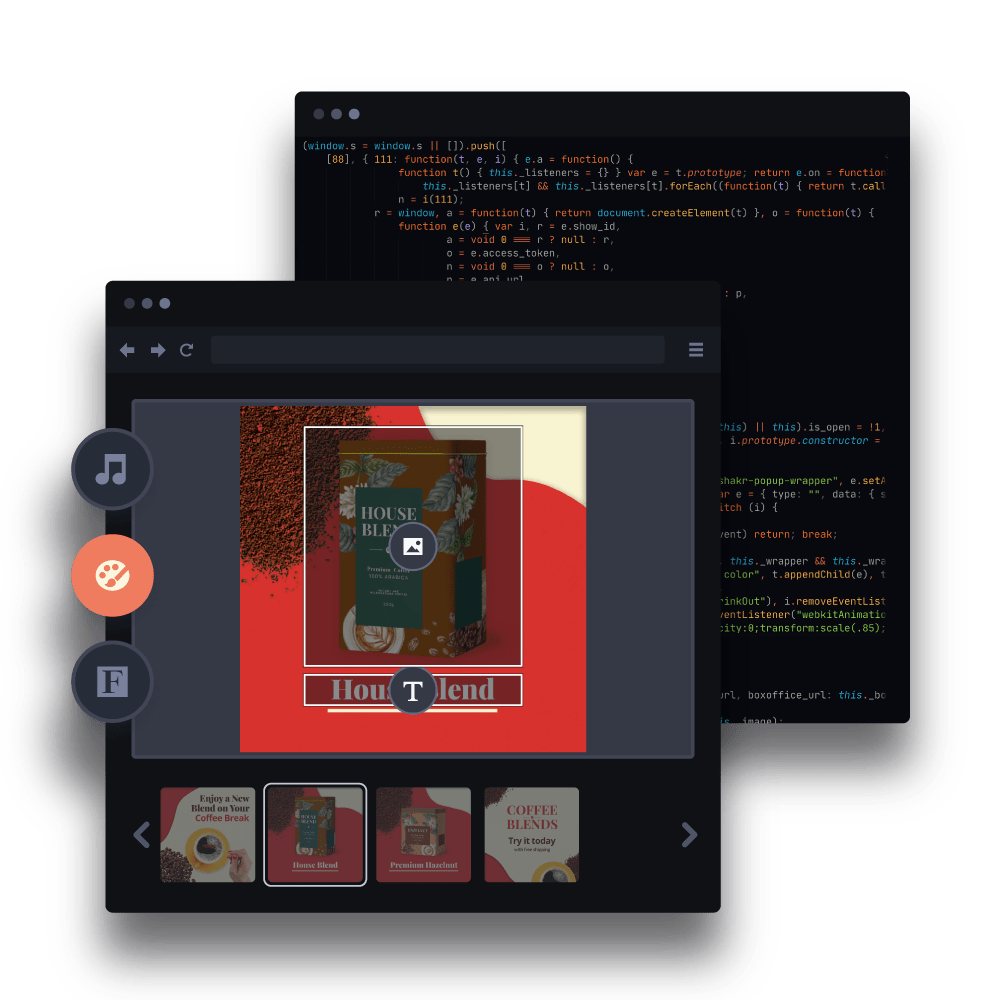This screenshot has width=1000, height=1000.
Task: Click the orange highlighted palette swatch button
Action: point(112,576)
